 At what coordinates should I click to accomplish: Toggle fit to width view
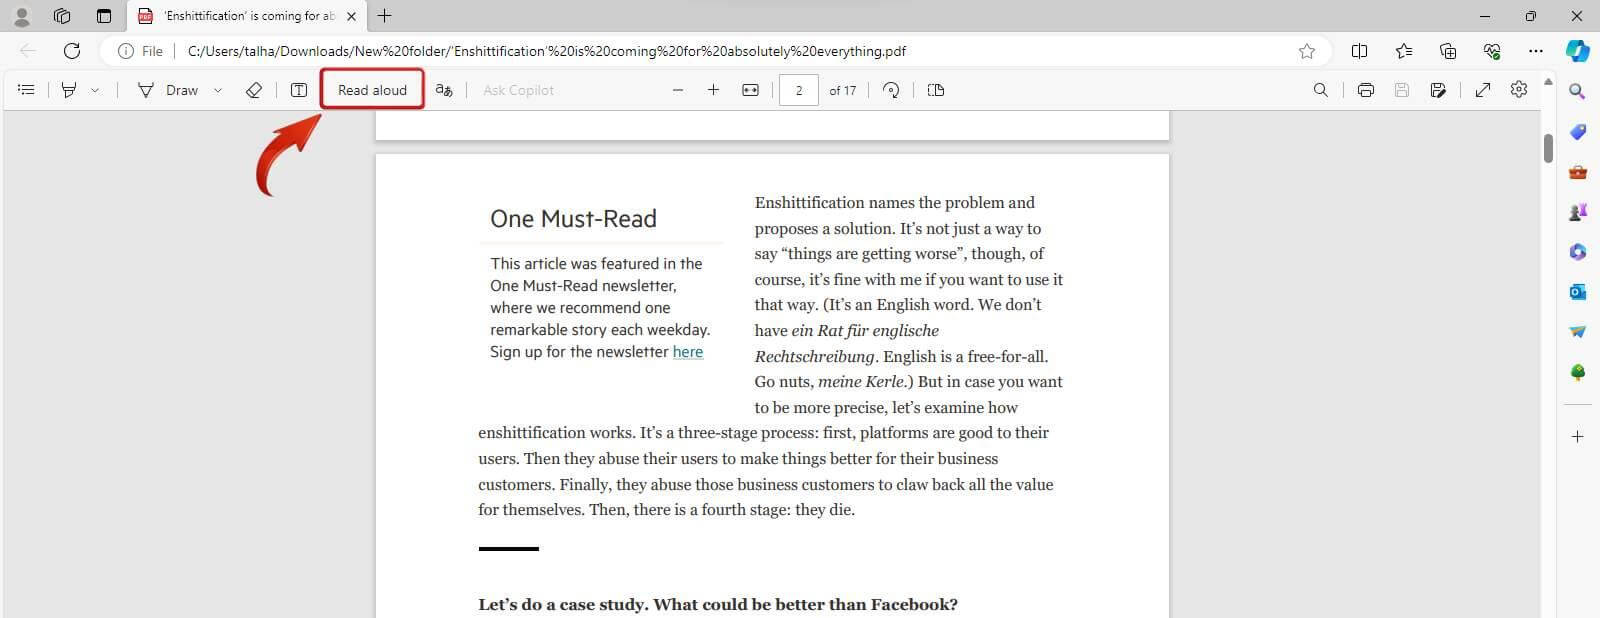[x=750, y=90]
